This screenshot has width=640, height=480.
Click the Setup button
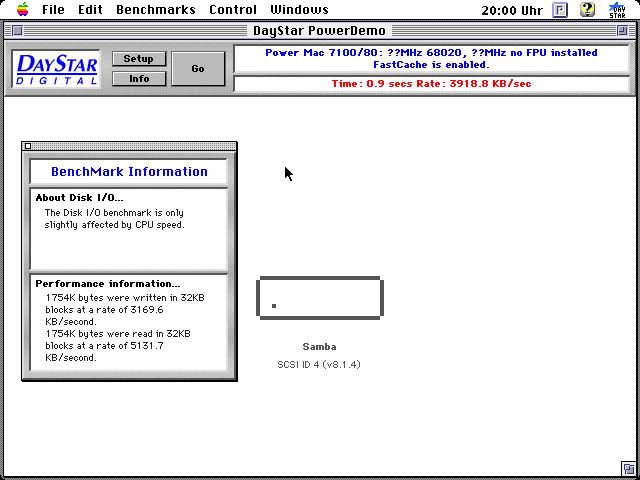click(x=139, y=59)
